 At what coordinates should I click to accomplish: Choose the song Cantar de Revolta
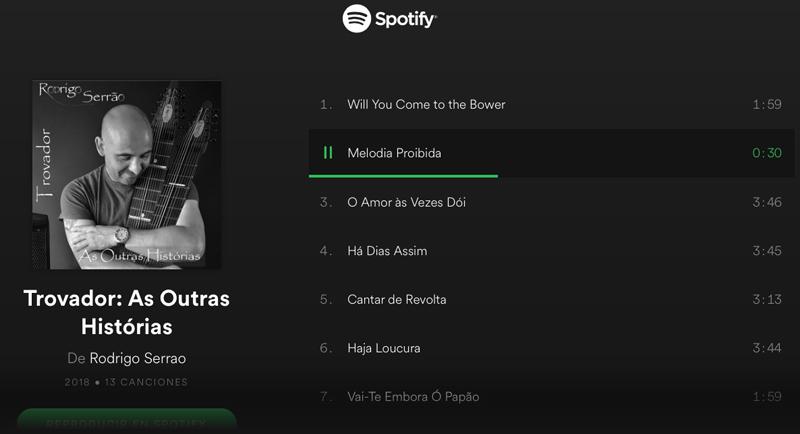551,299
